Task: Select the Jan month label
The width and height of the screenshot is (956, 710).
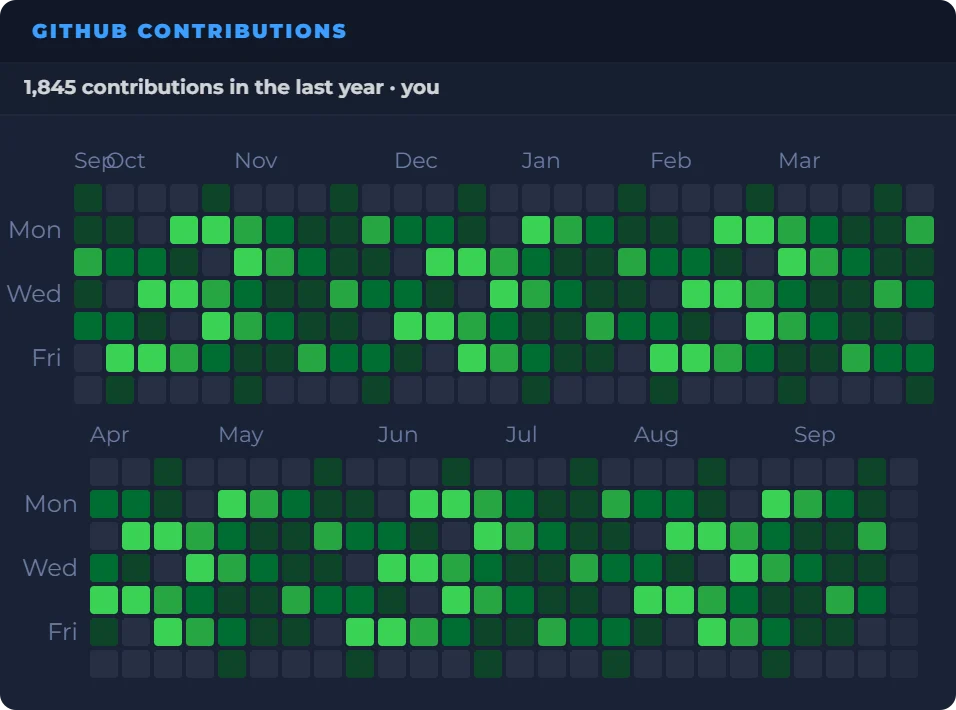Action: point(541,160)
